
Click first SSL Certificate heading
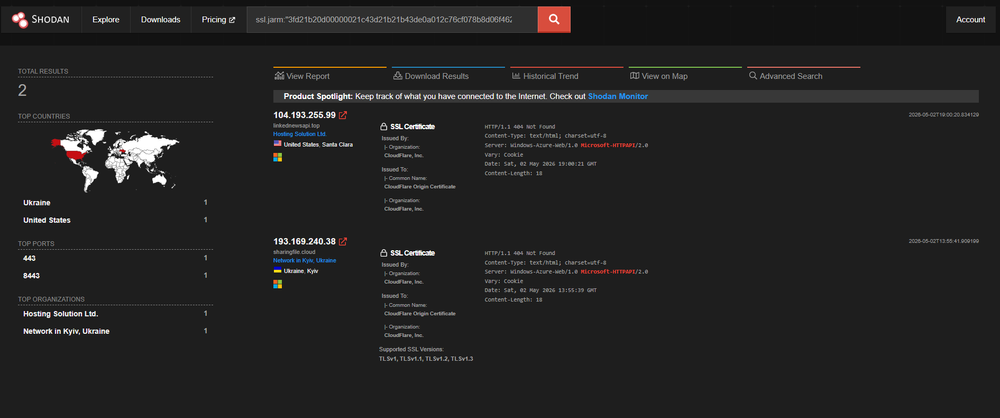(x=412, y=127)
